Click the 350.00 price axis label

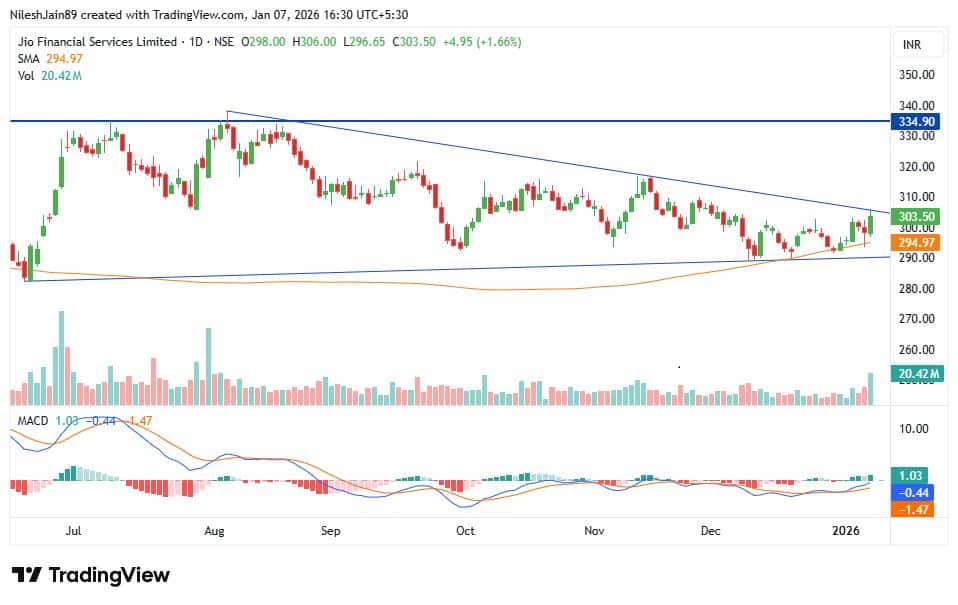(x=916, y=75)
